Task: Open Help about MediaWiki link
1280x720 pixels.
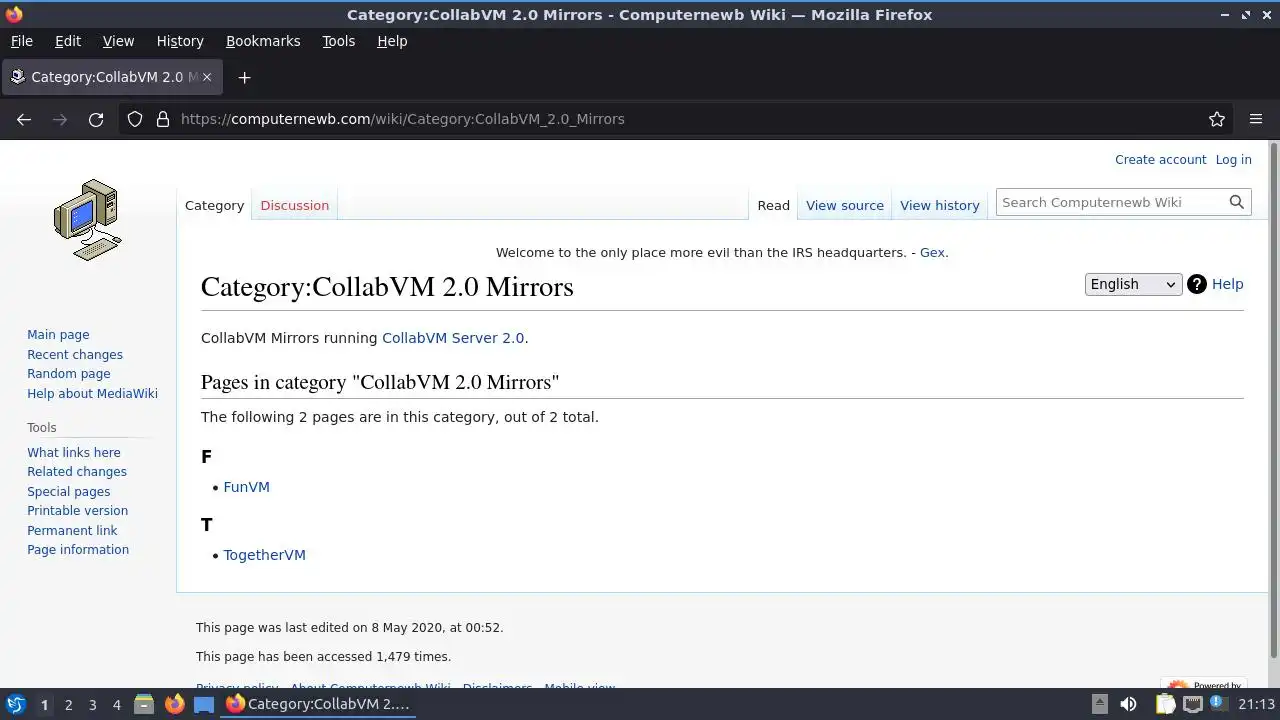Action: pyautogui.click(x=92, y=394)
